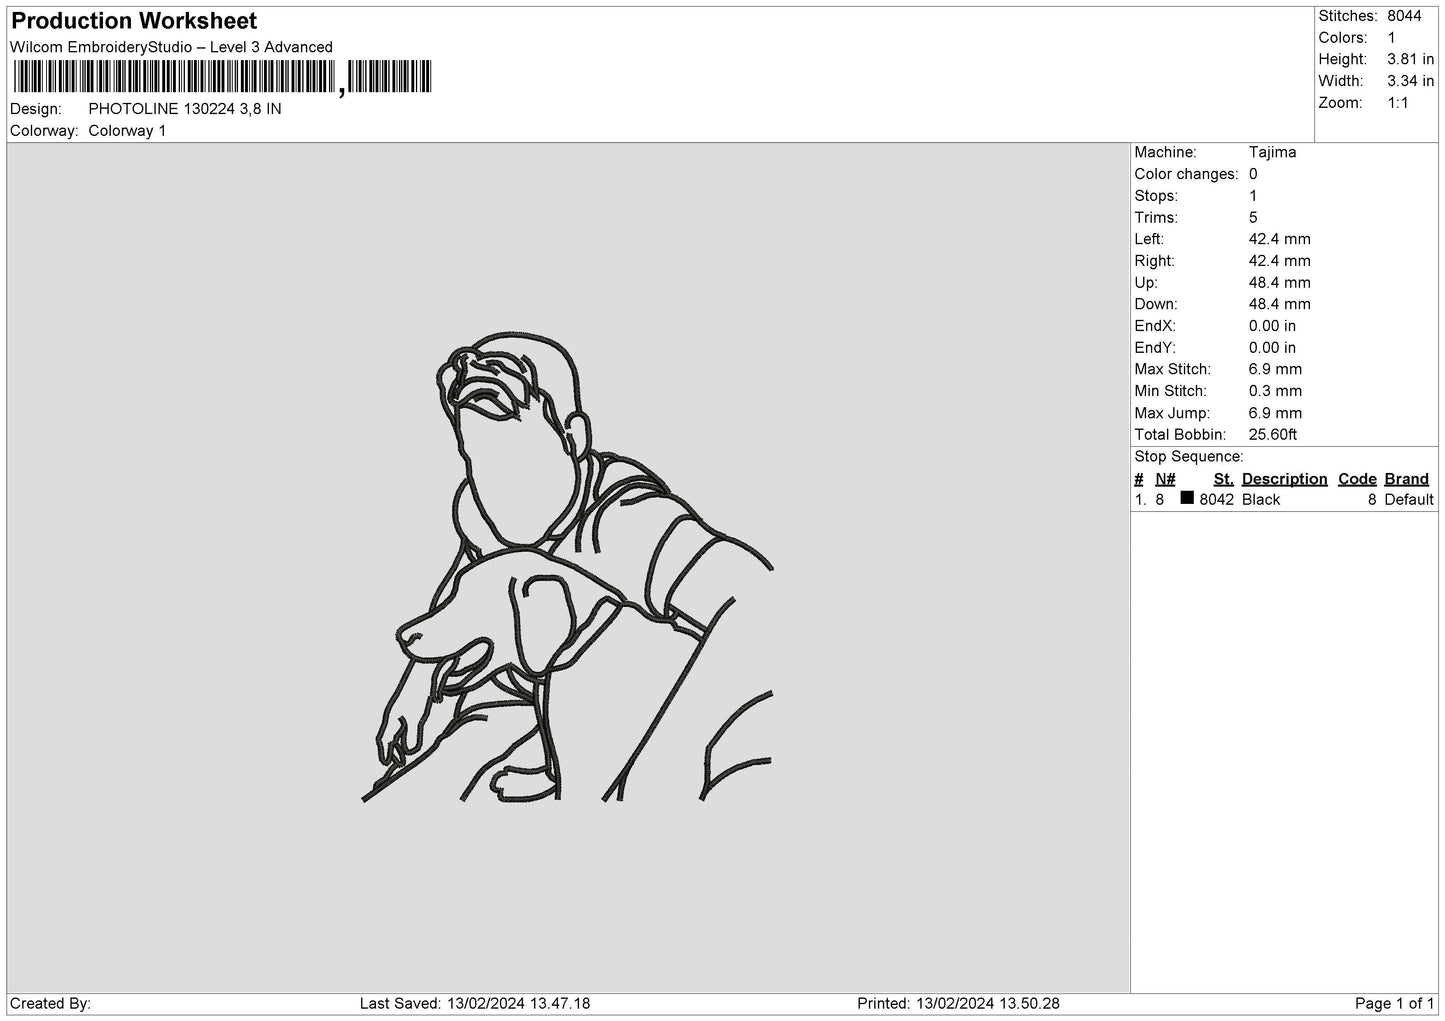Screen dimensions: 1445x1021
Task: Click the 'Stop Sequence:' heading
Action: [1189, 457]
